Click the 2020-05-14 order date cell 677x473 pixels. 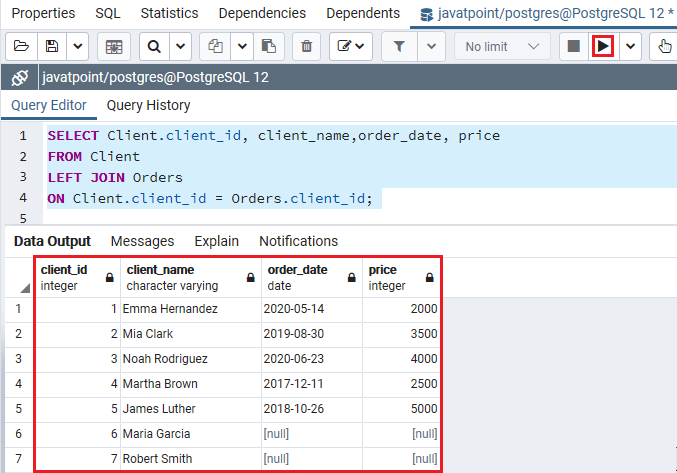click(312, 309)
